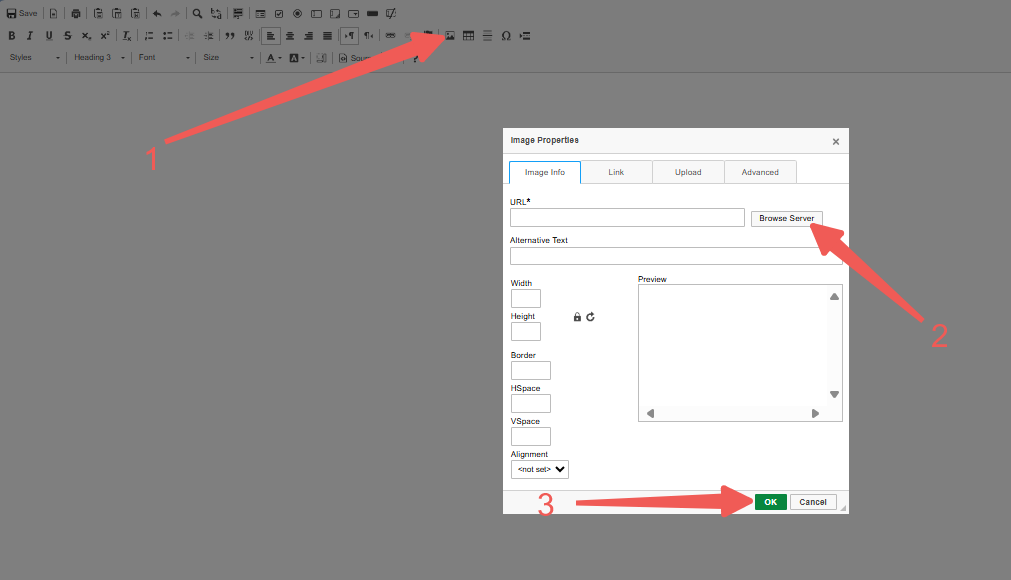Screen dimensions: 1011x580
Task: Insert a Form element icon
Action: tap(260, 14)
